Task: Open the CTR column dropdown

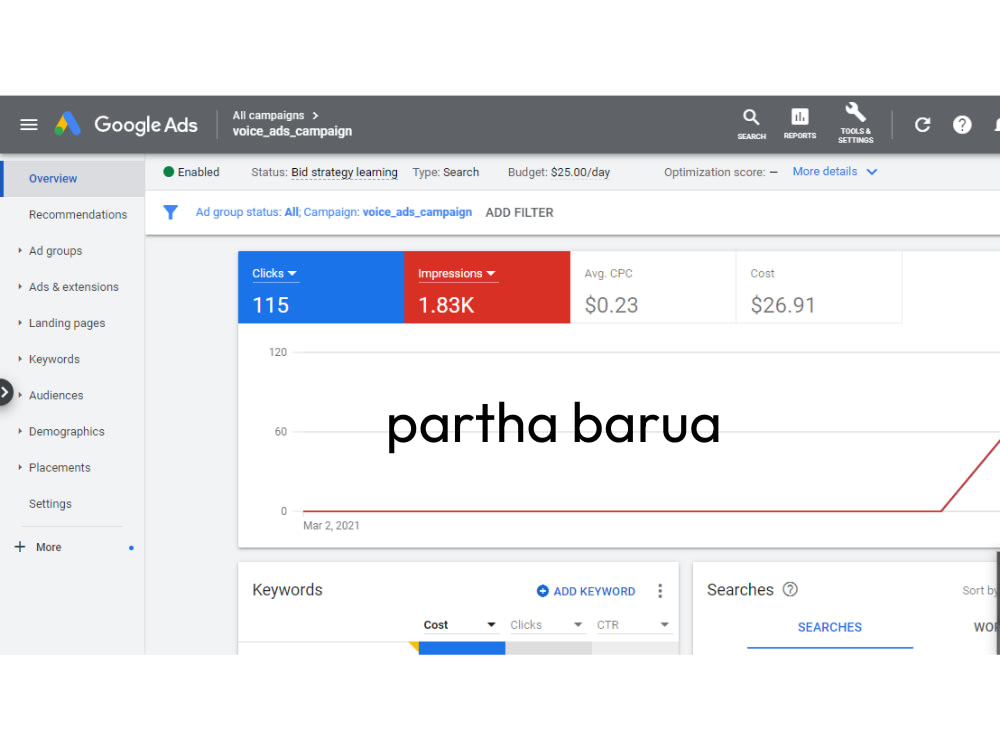Action: coord(633,625)
